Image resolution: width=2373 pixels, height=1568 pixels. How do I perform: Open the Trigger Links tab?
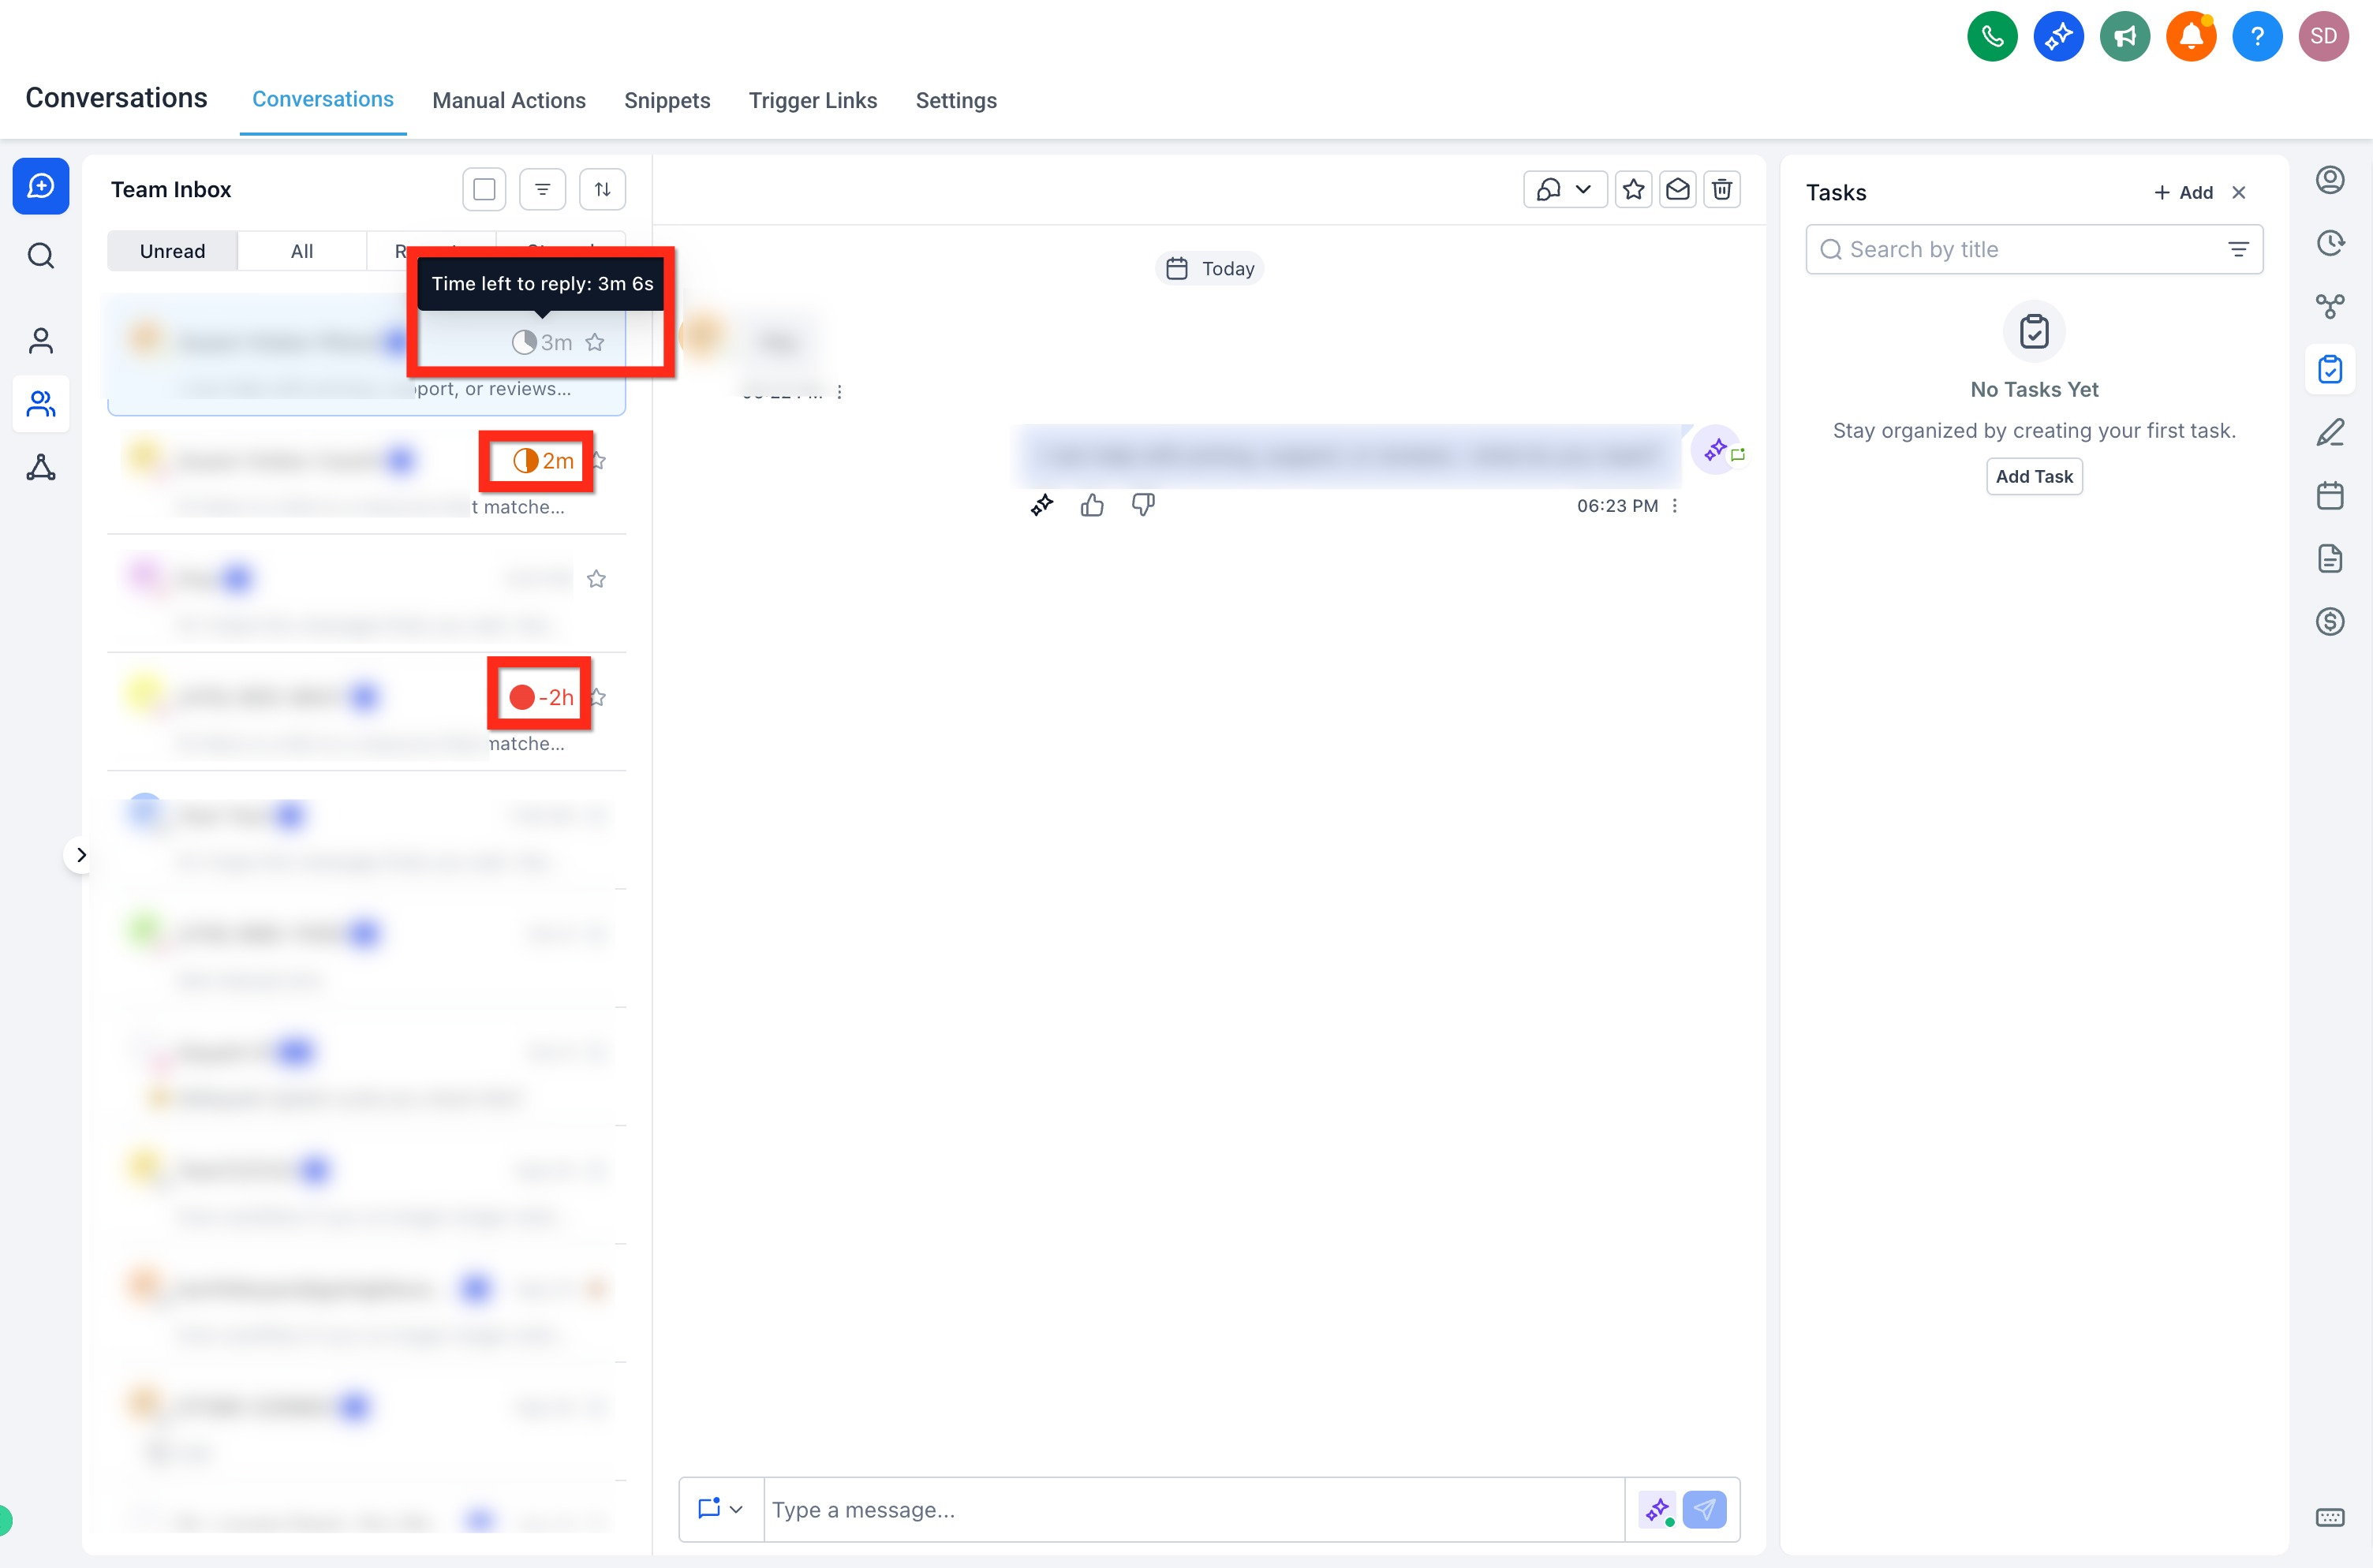[x=813, y=101]
